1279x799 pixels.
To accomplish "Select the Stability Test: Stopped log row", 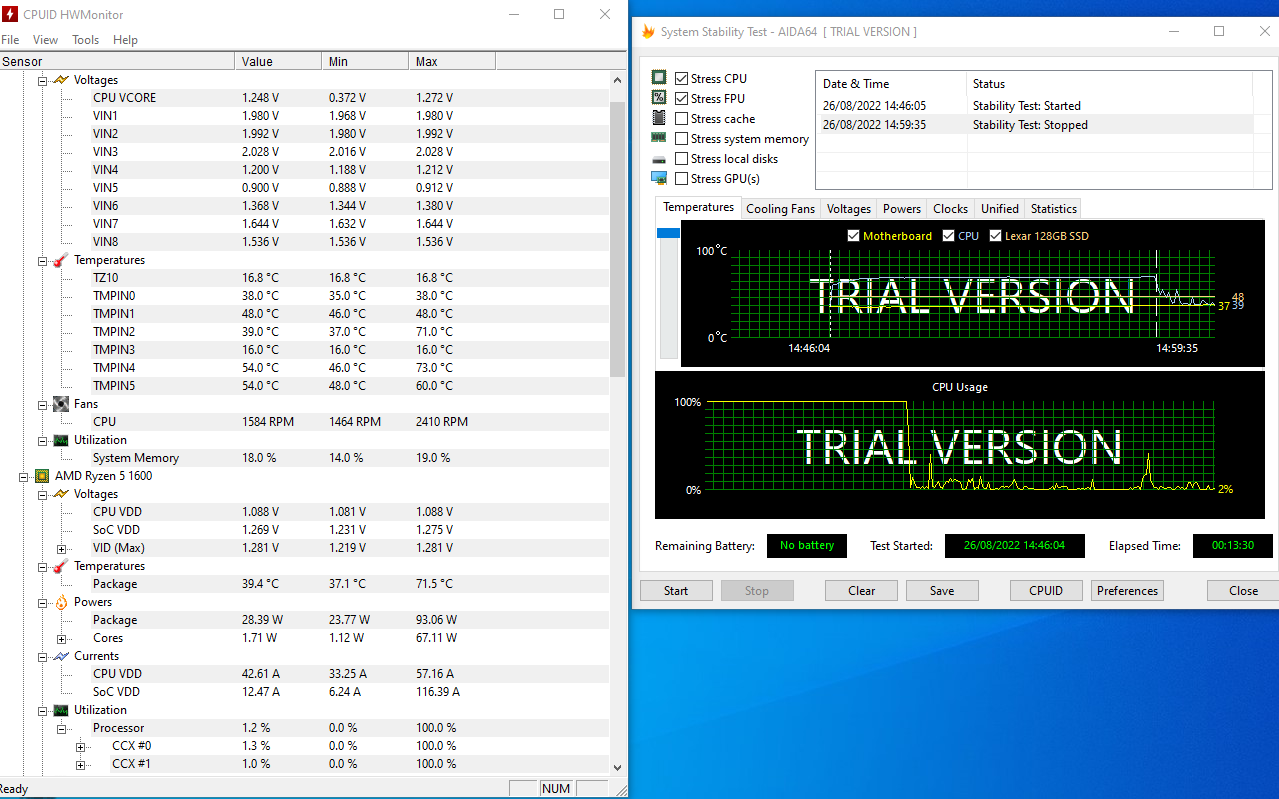I will click(1033, 125).
